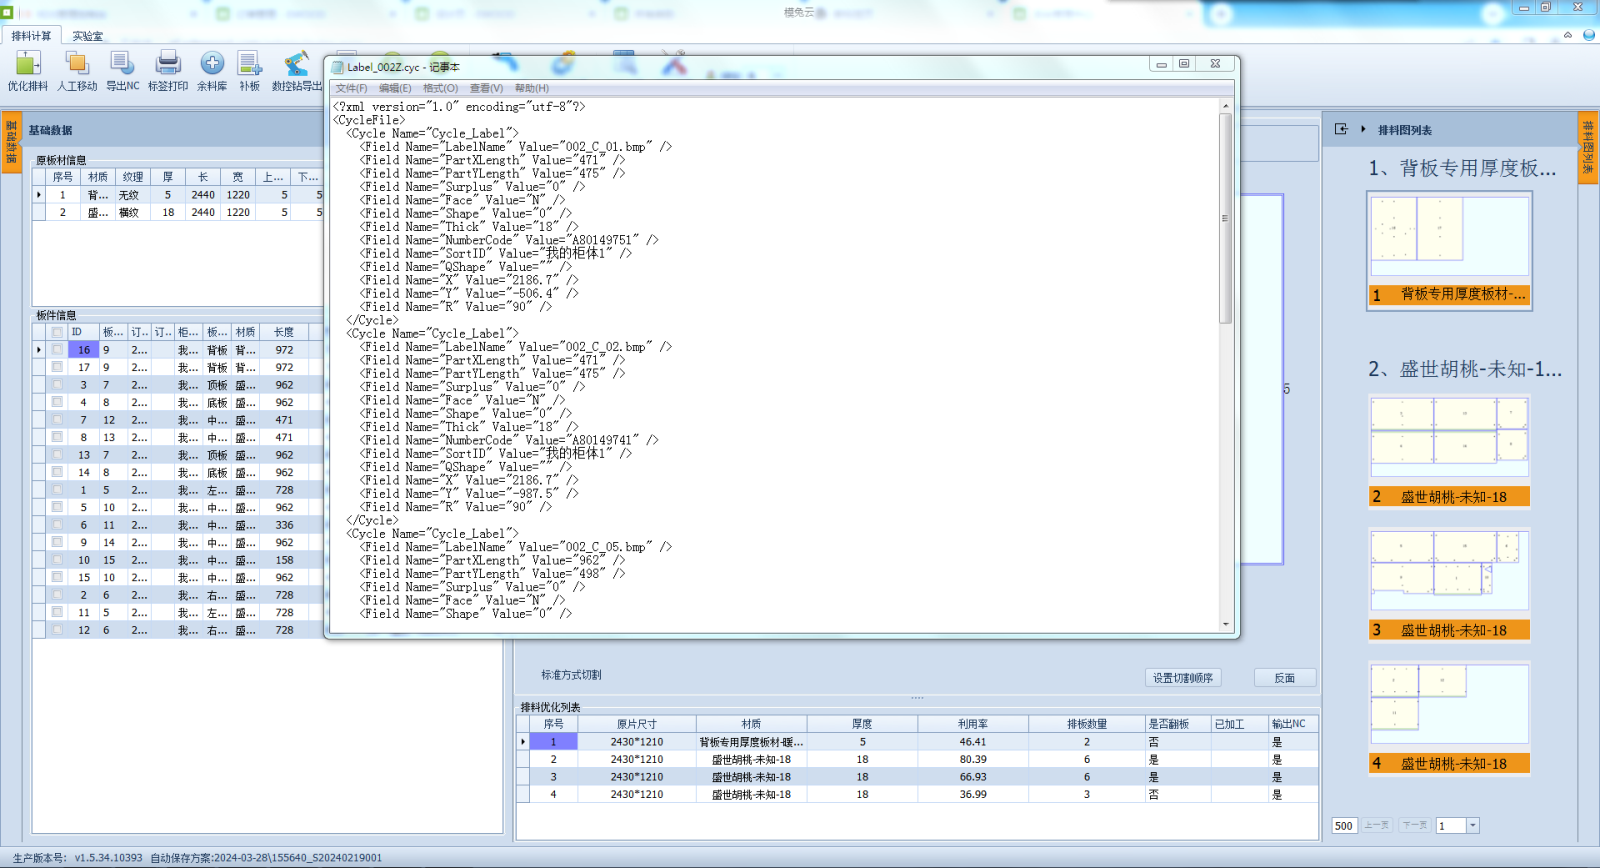The height and width of the screenshot is (868, 1600).
Task: Click the 长度 column header in 板件信息
Action: 285,332
